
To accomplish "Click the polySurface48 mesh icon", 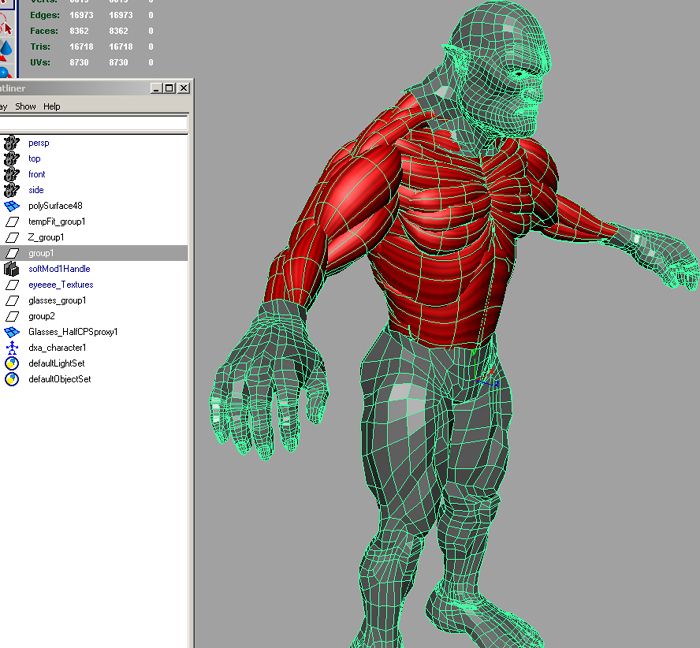I will (12, 206).
